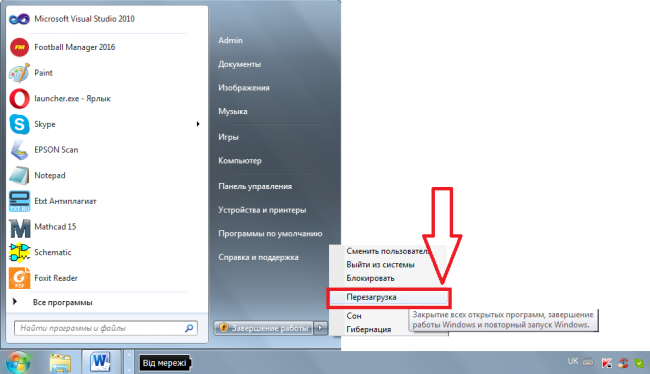Click the Schematic program icon
Image resolution: width=650 pixels, height=374 pixels.
click(19, 253)
